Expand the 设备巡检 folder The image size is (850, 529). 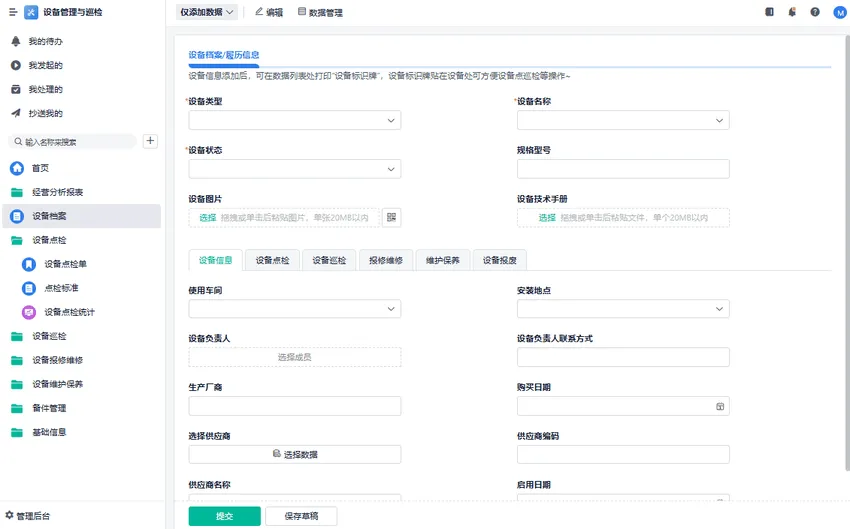pyautogui.click(x=17, y=336)
